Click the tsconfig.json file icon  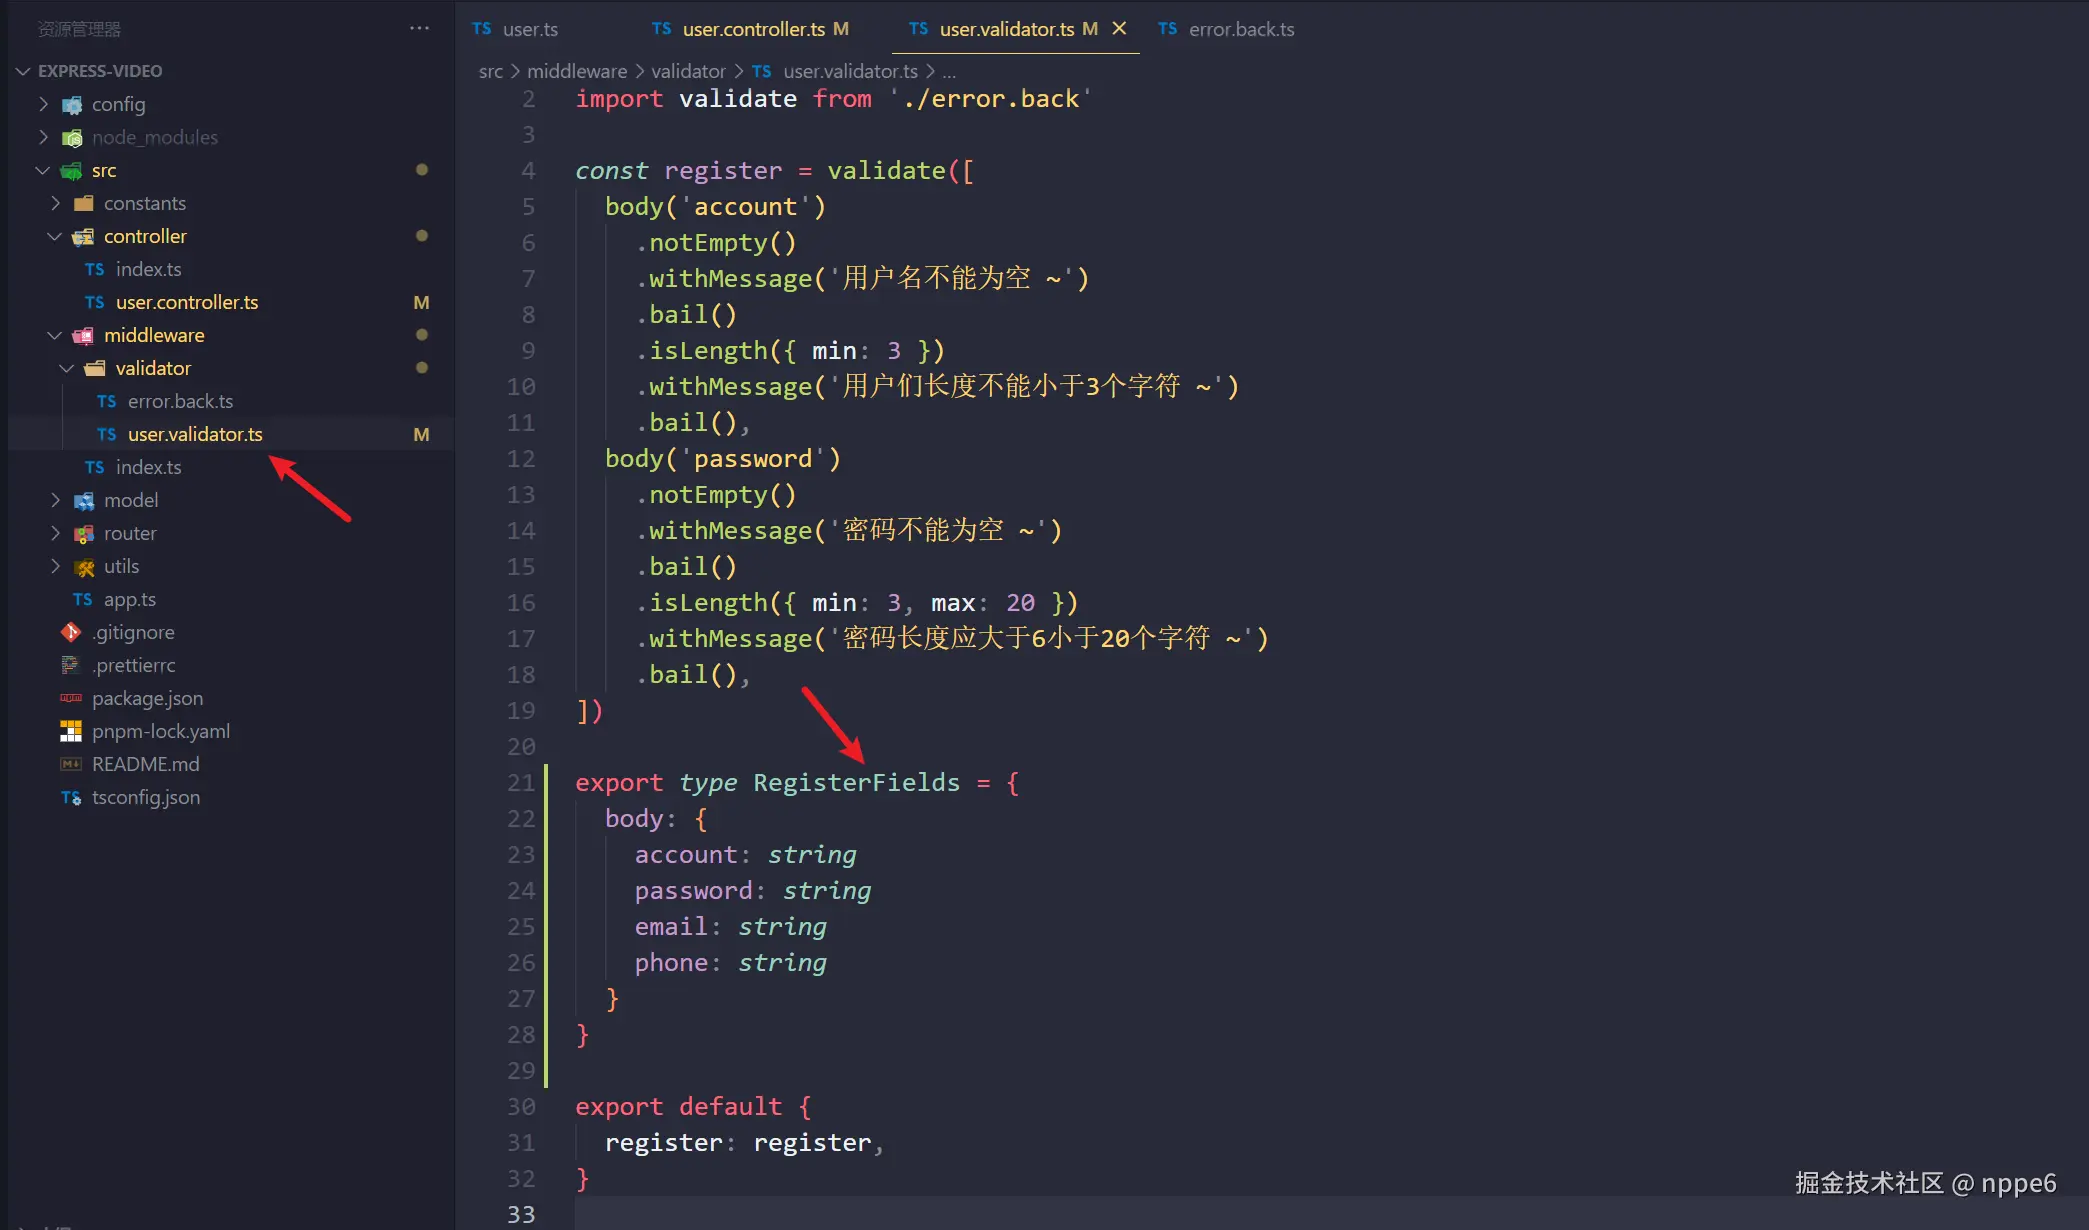(71, 797)
